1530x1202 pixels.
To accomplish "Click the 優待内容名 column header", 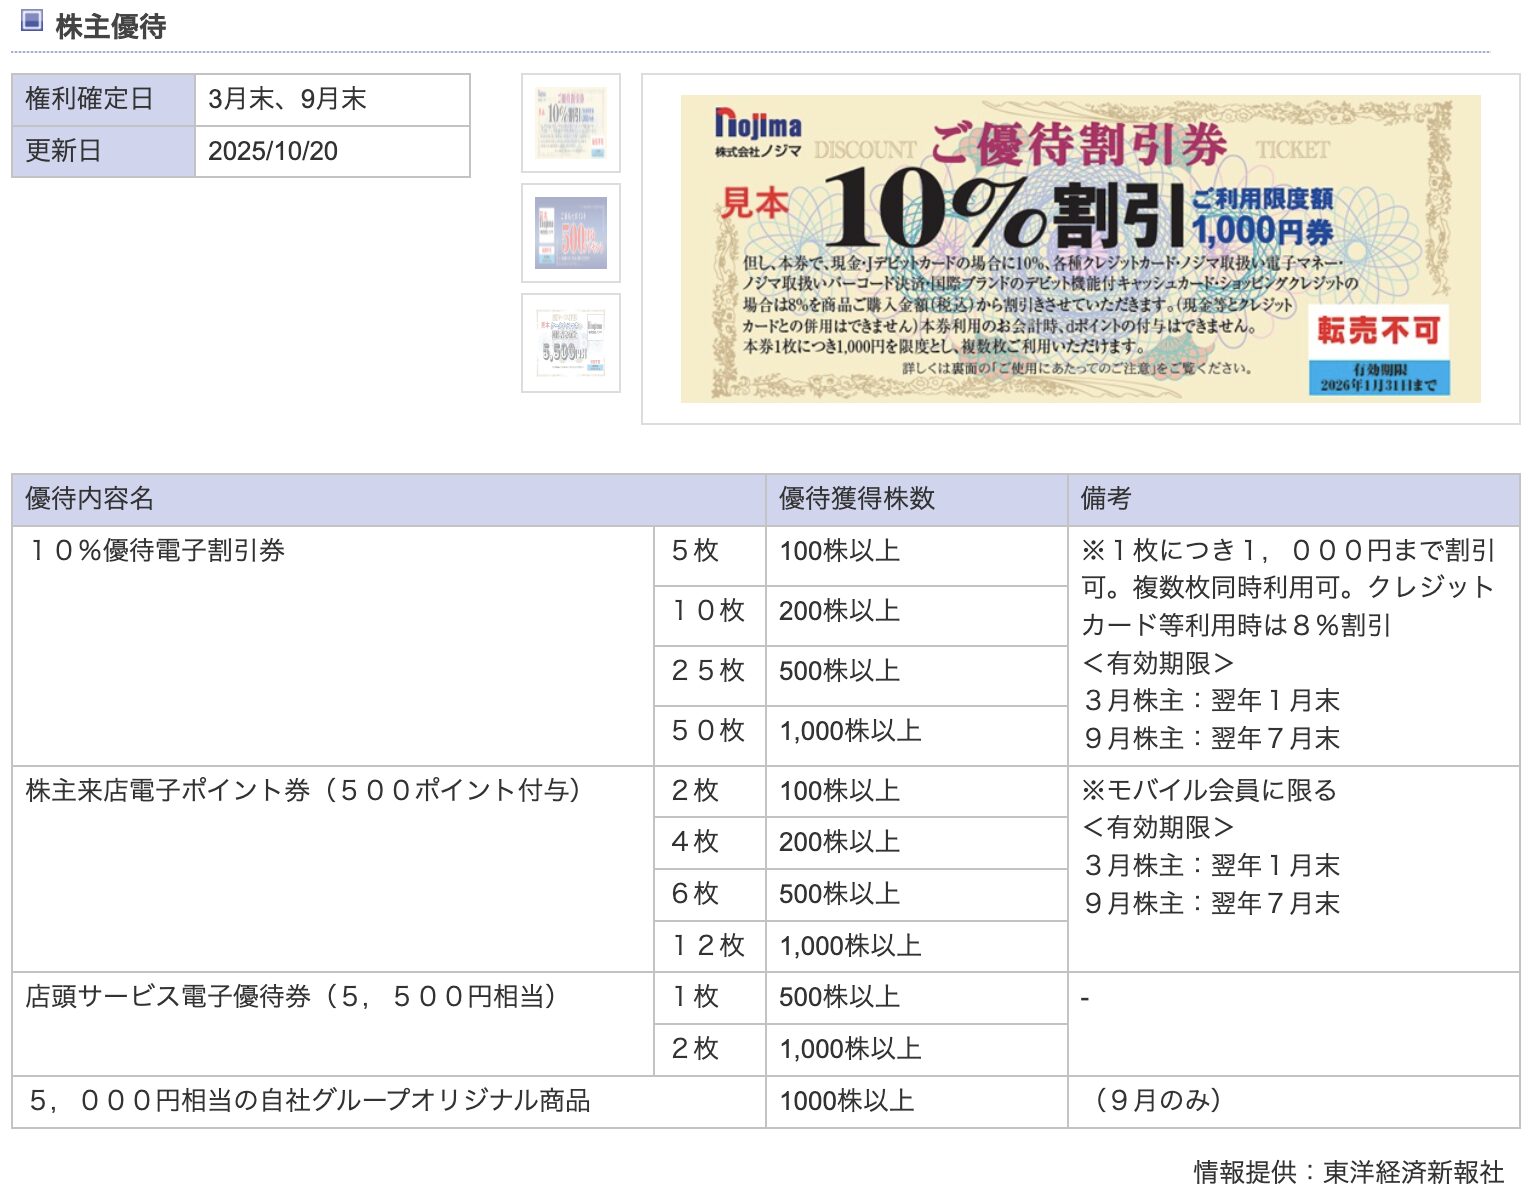I will [90, 498].
